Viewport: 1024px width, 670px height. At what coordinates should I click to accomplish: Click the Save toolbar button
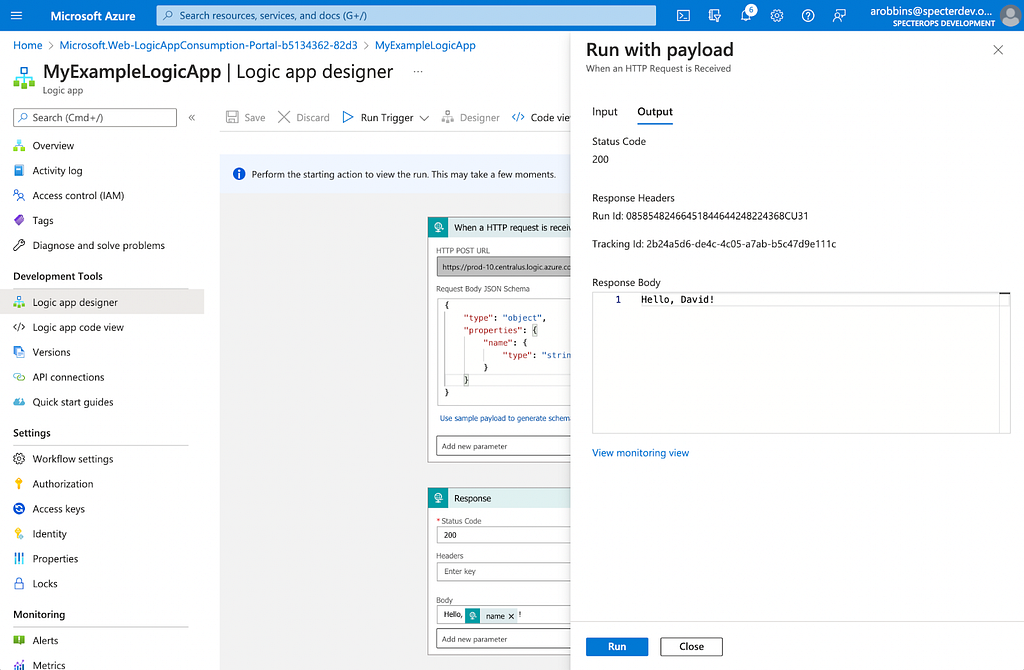pyautogui.click(x=246, y=118)
